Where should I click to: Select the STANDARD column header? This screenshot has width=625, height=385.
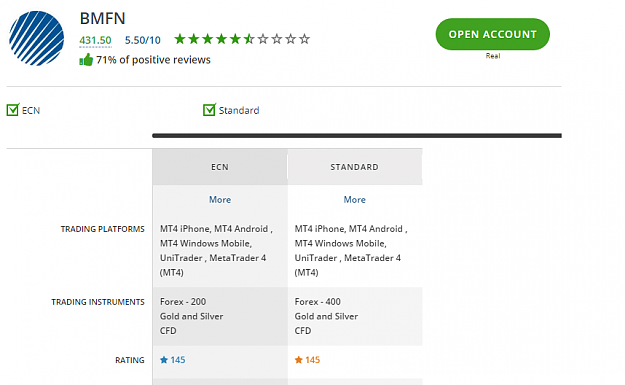coord(355,167)
